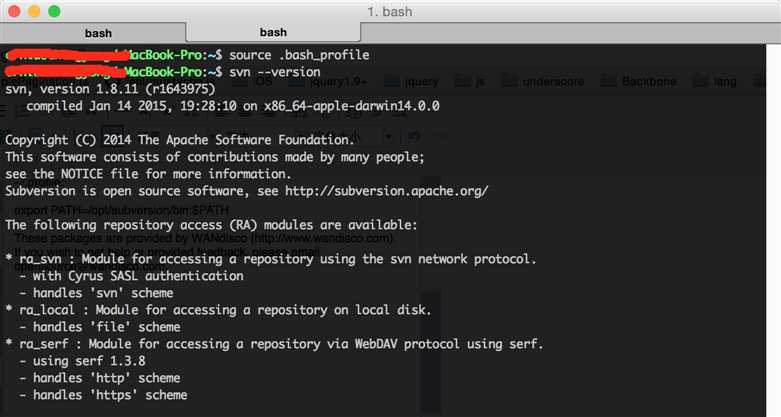Click the faint Backbone folder behind terminal
This screenshot has height=417, width=781.
640,81
